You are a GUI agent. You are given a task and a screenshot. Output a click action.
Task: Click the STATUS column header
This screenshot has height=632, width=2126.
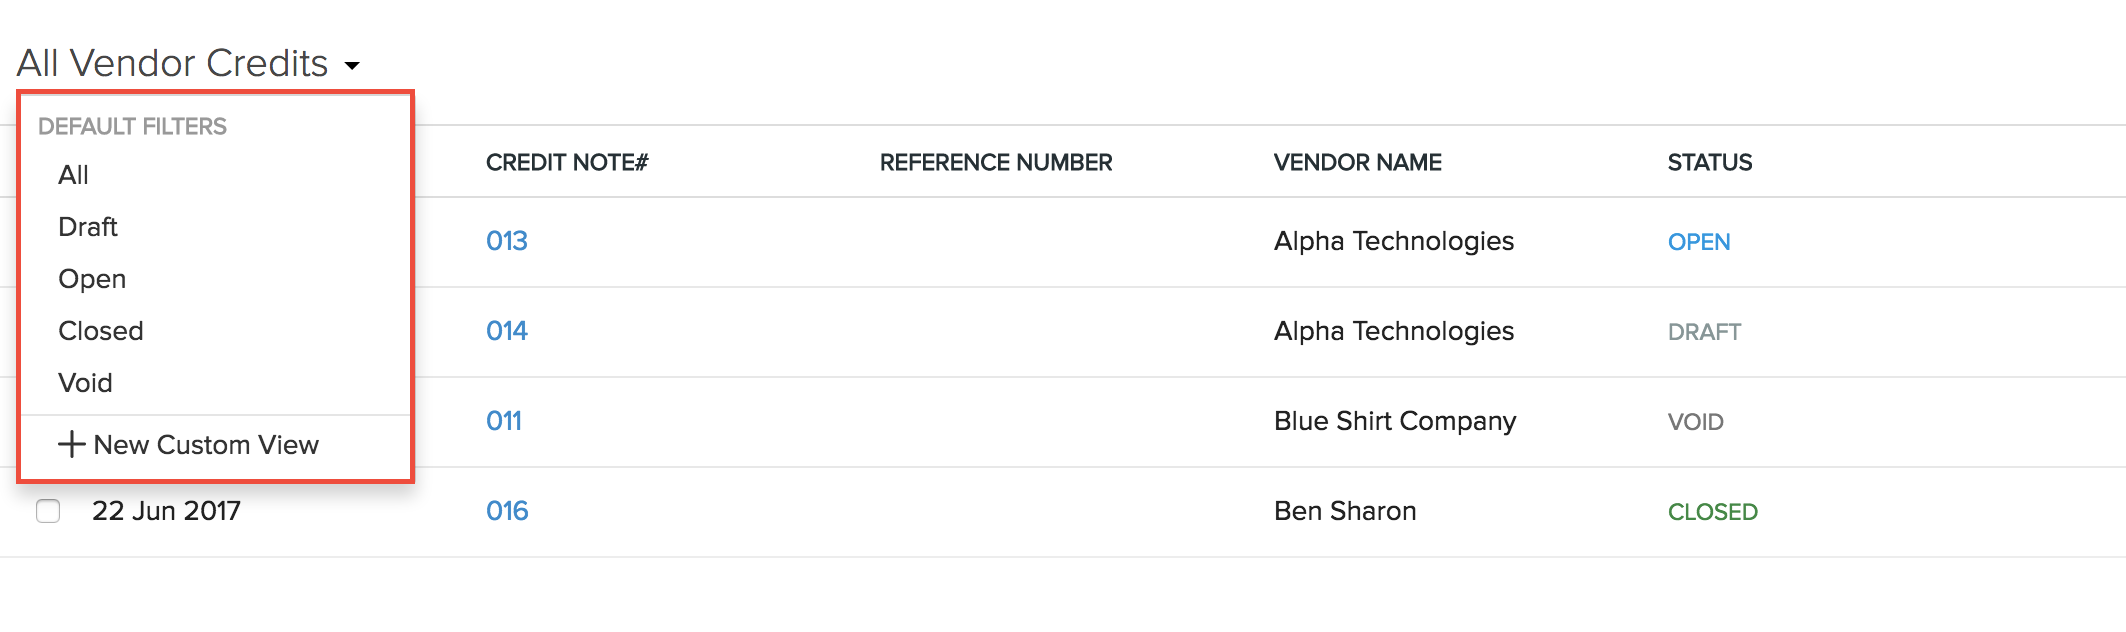1709,162
